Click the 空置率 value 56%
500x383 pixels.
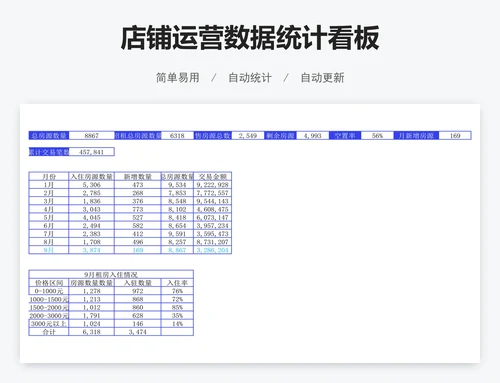pyautogui.click(x=377, y=136)
